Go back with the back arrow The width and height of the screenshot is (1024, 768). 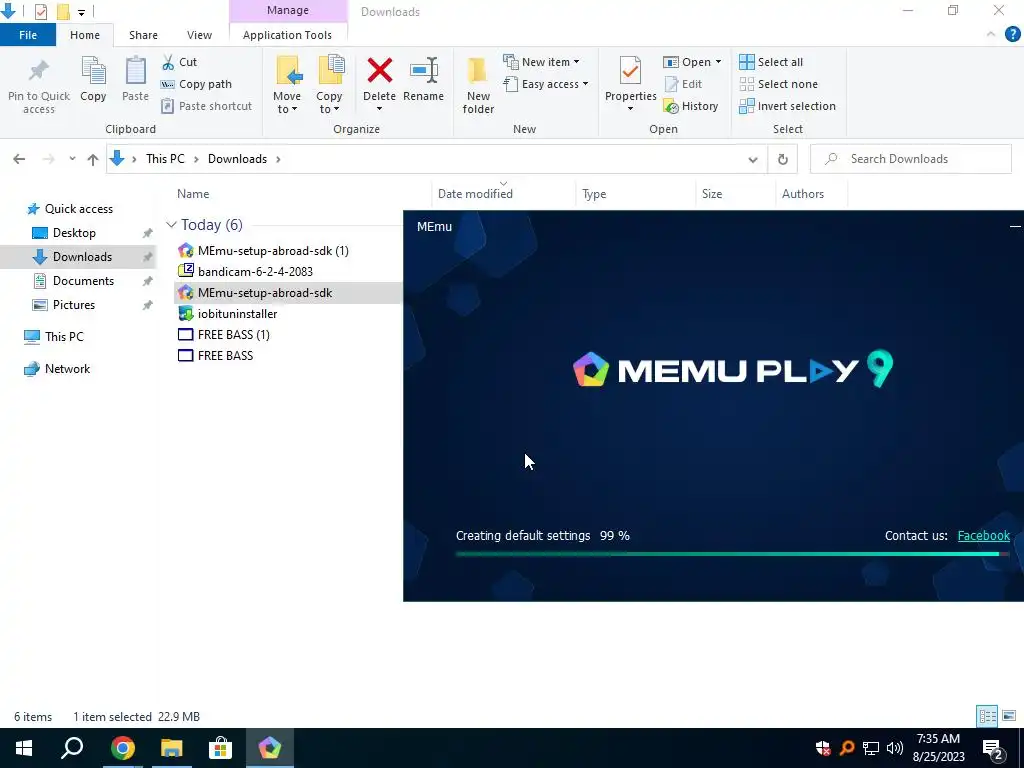point(19,159)
